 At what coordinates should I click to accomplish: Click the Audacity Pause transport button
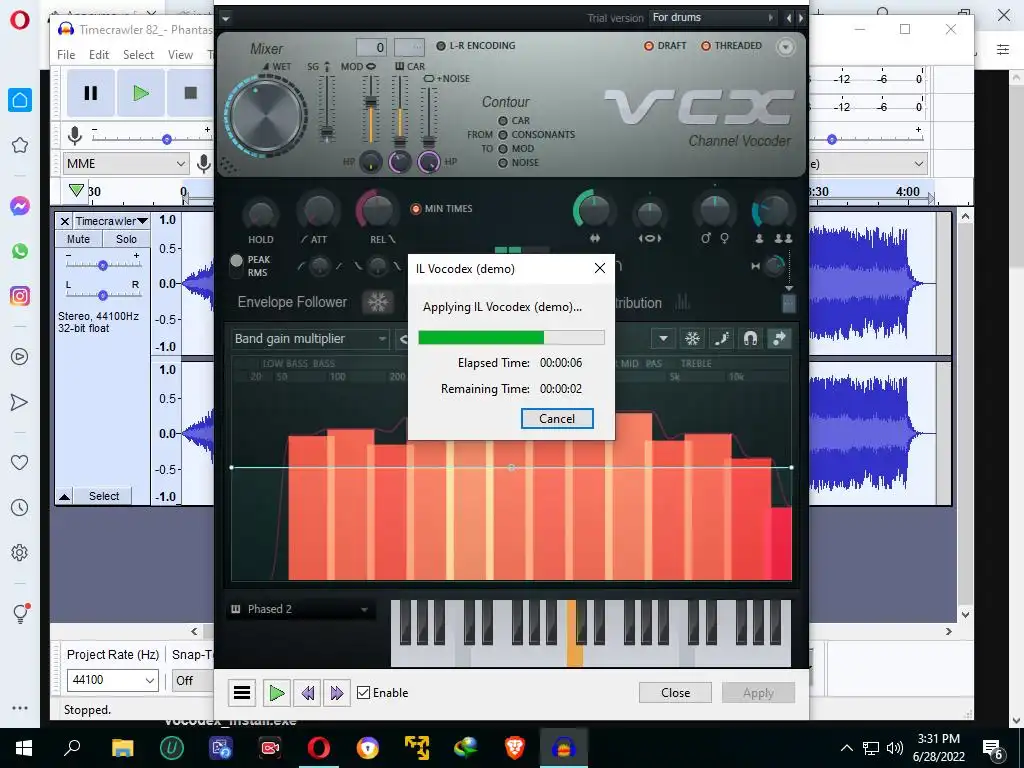[x=91, y=93]
